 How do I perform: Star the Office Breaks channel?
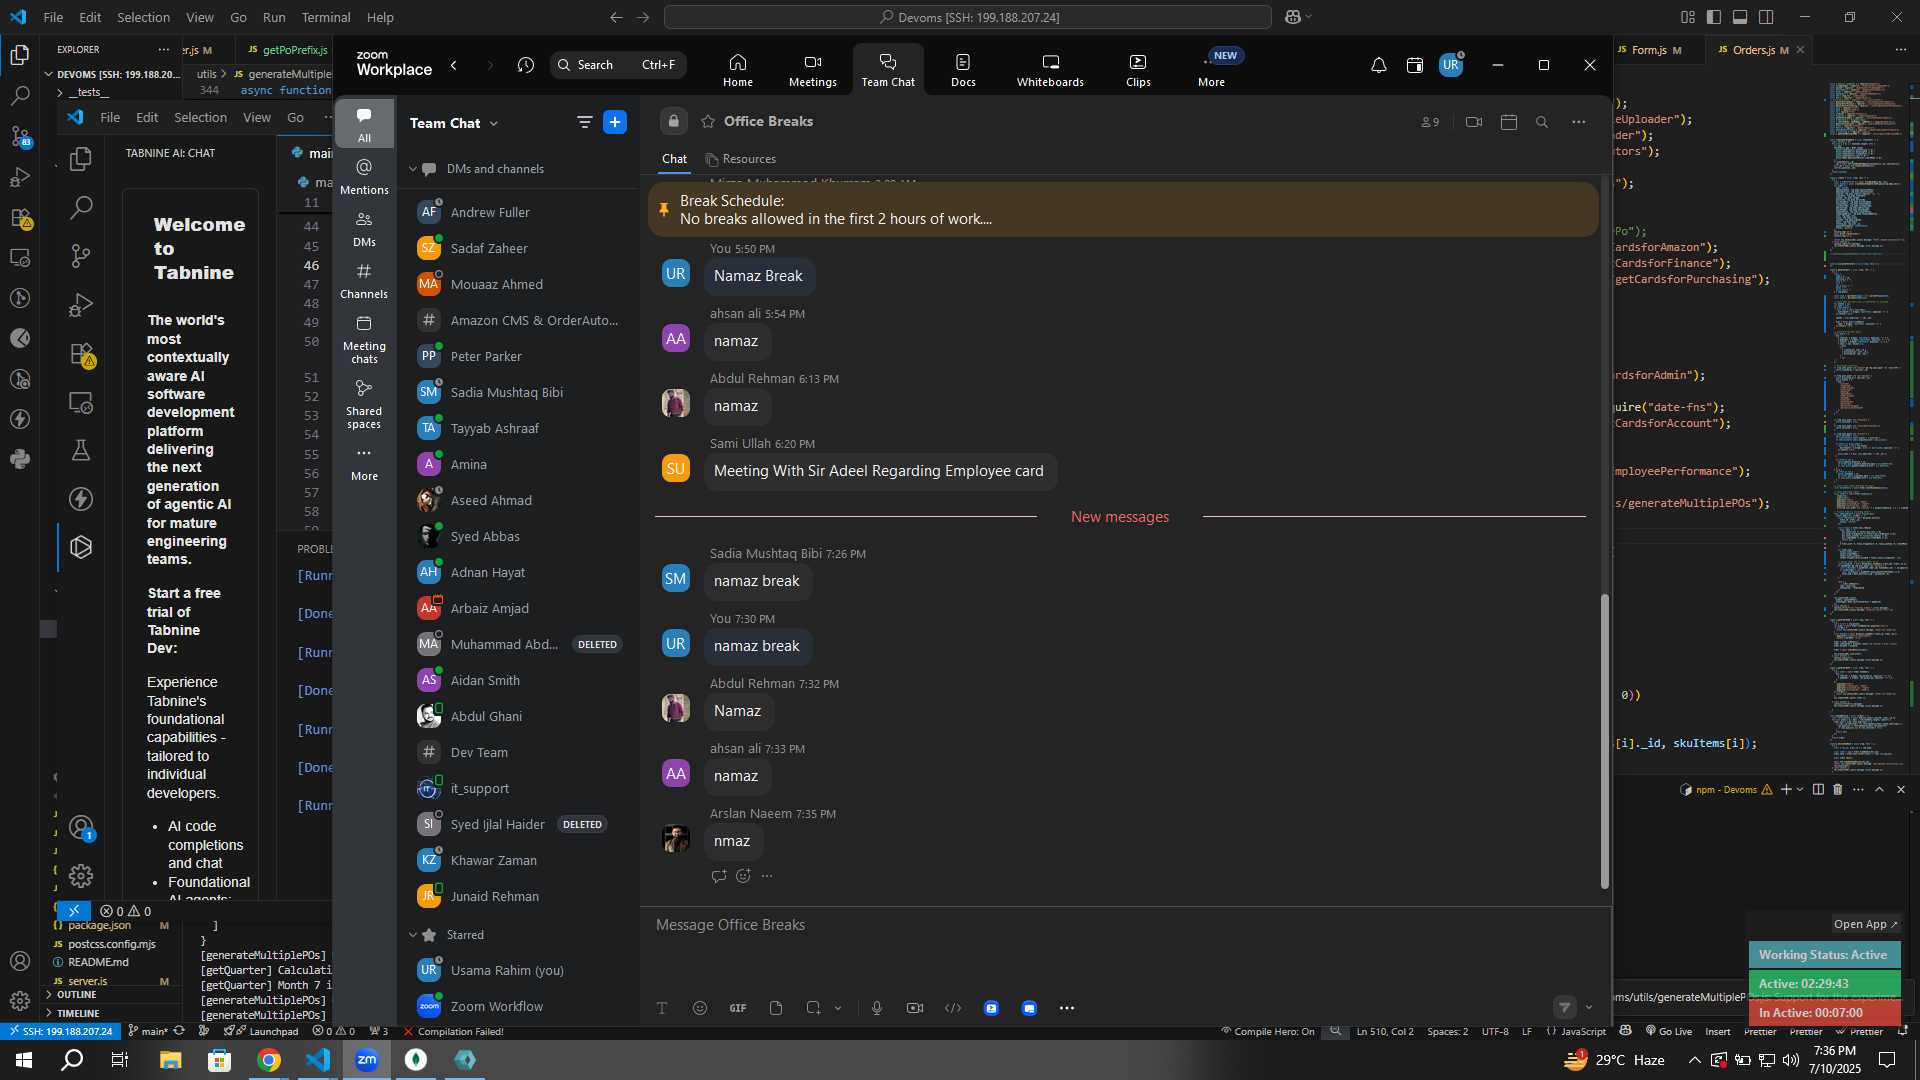click(708, 121)
